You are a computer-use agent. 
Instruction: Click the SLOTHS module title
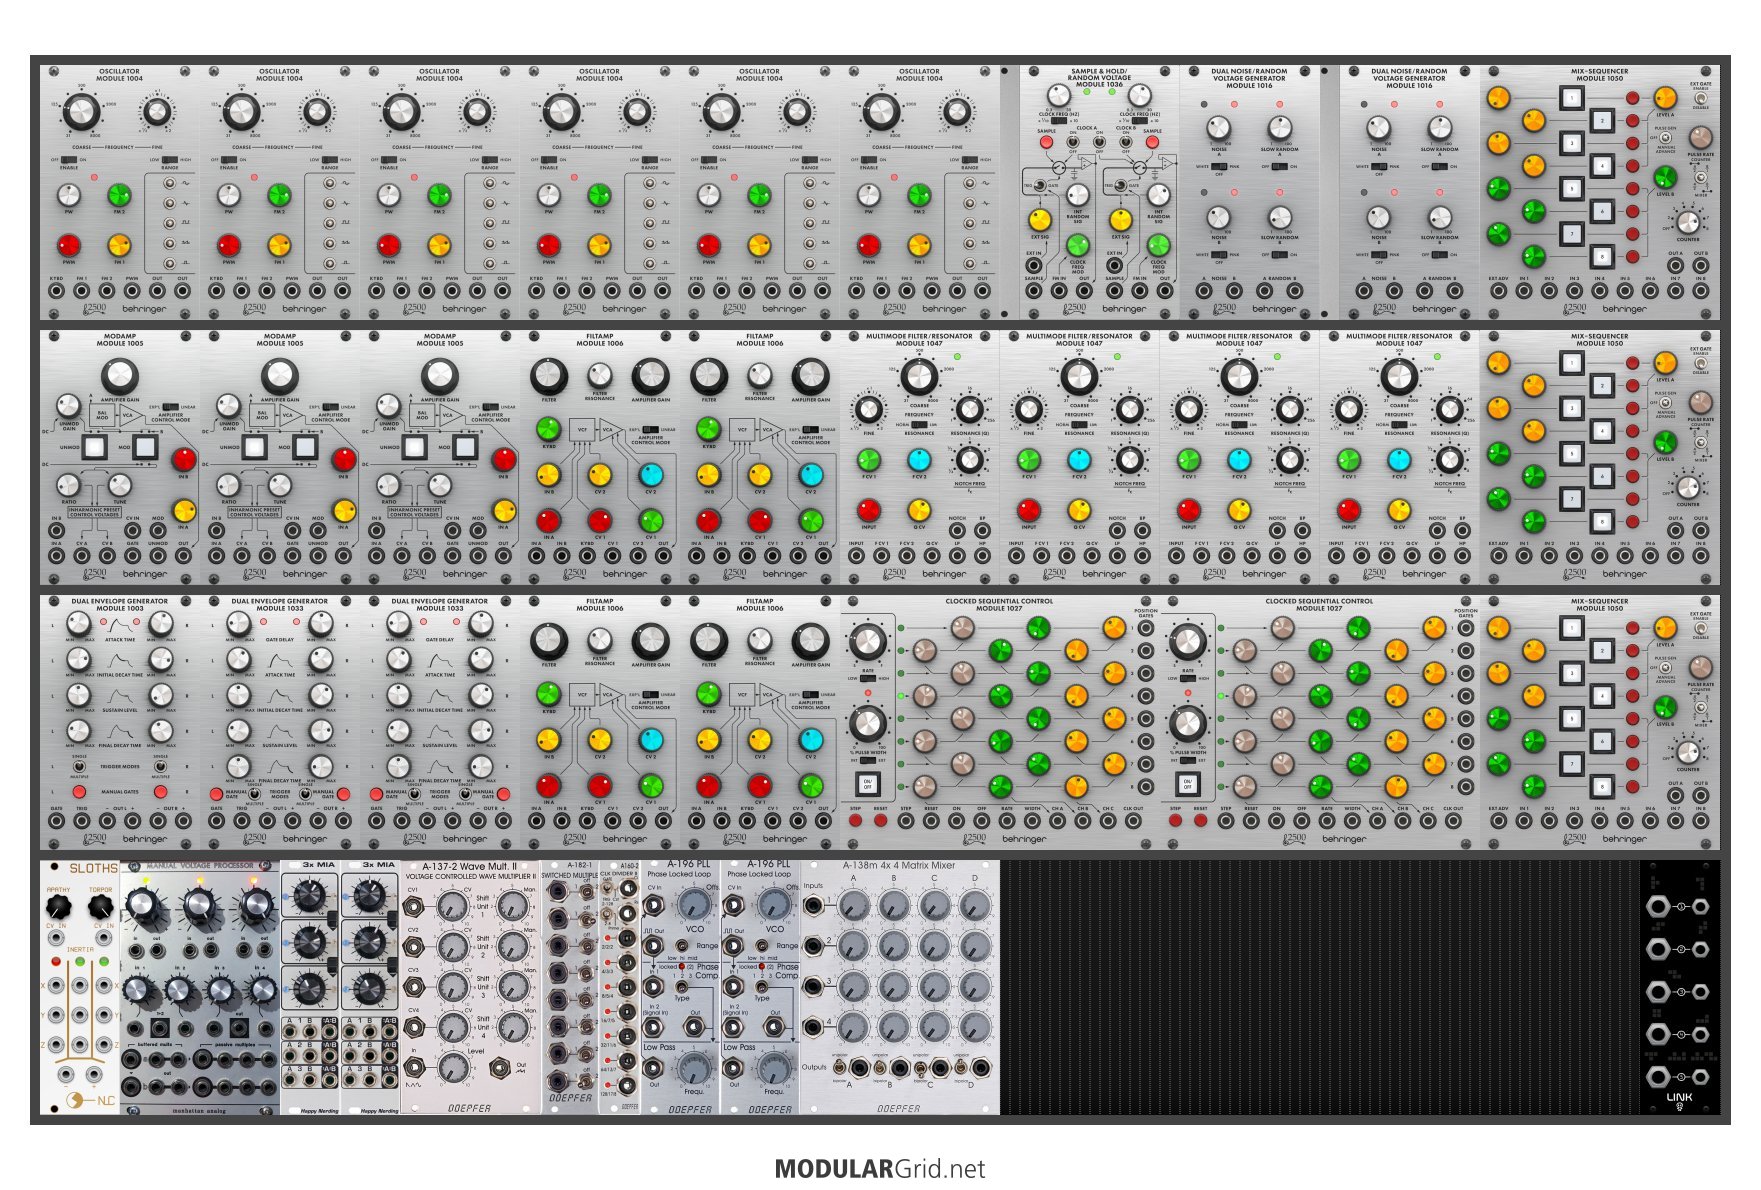pyautogui.click(x=93, y=868)
